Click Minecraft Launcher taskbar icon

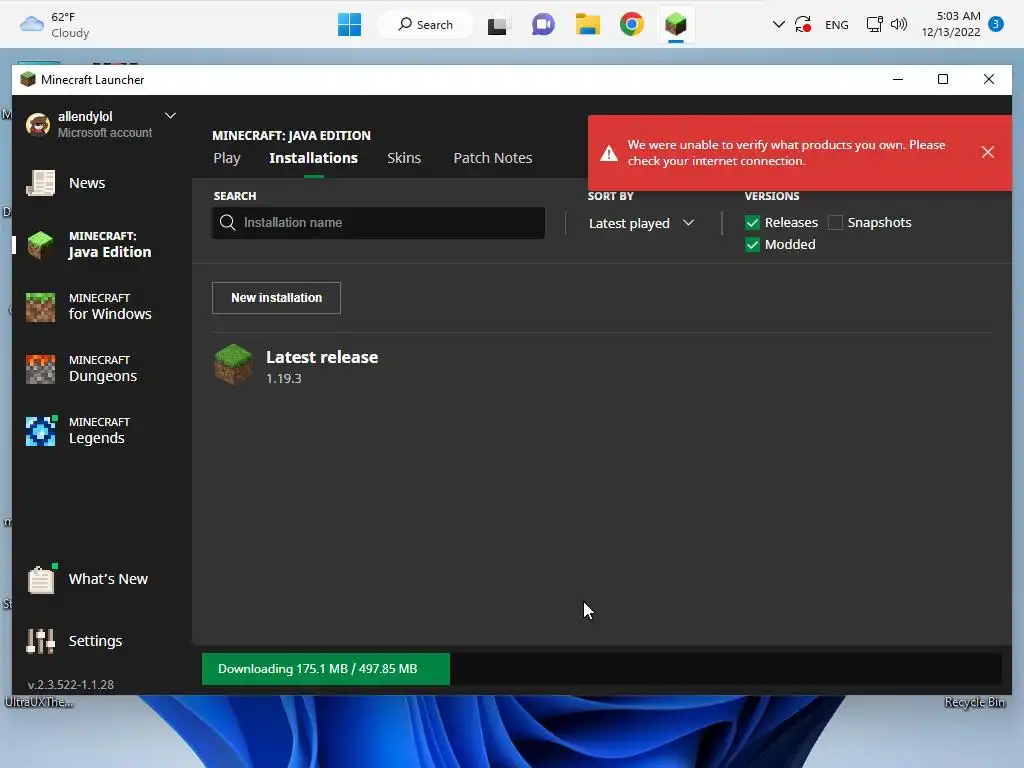pos(676,25)
